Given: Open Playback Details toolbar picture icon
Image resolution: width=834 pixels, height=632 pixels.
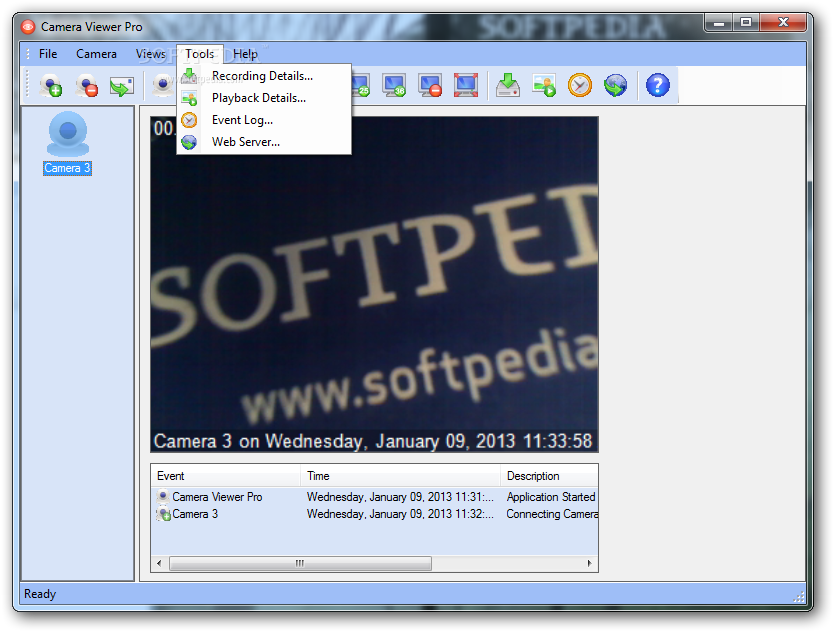Looking at the screenshot, I should tap(544, 85).
